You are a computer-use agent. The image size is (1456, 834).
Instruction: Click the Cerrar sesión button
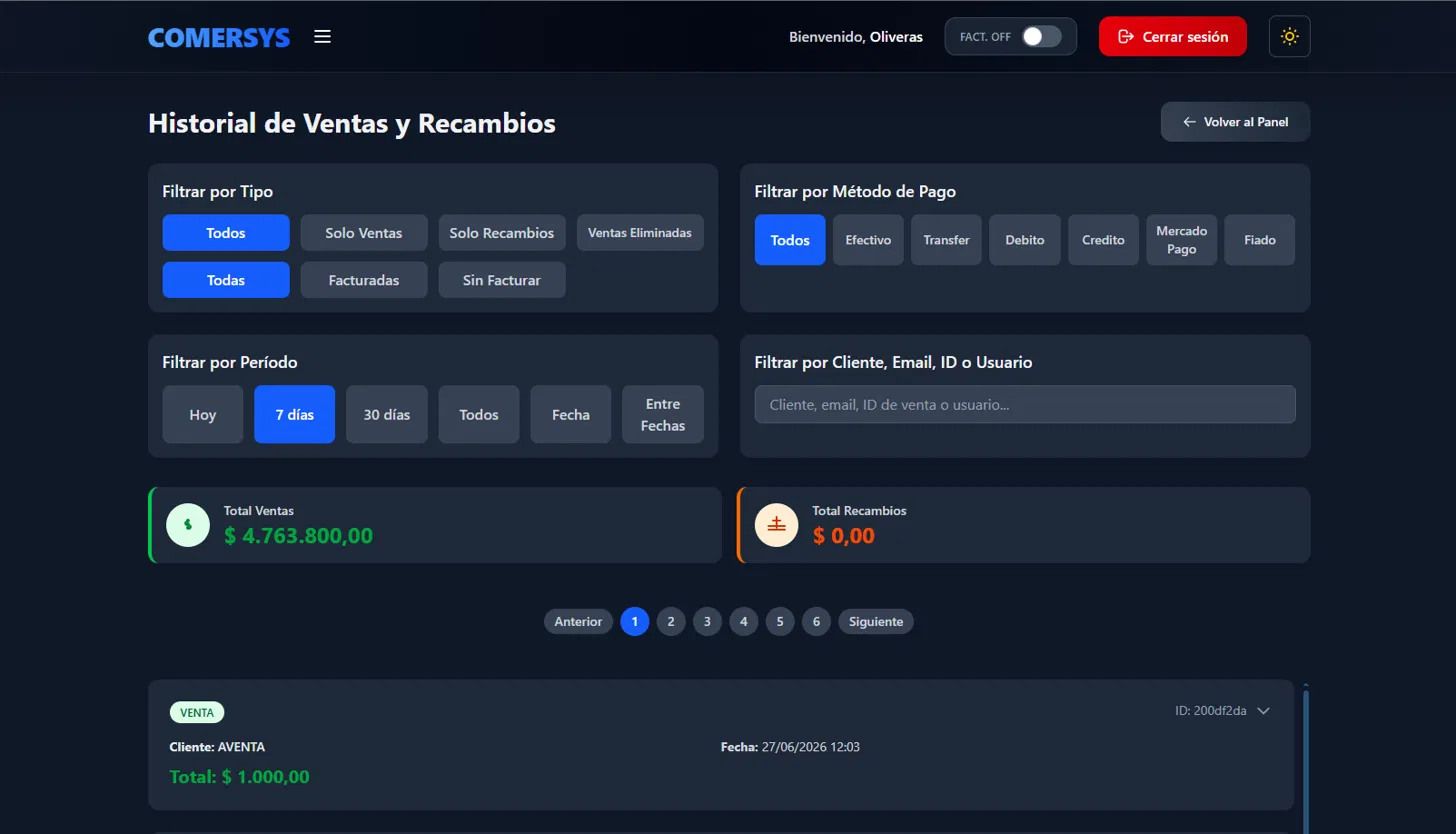pos(1172,36)
